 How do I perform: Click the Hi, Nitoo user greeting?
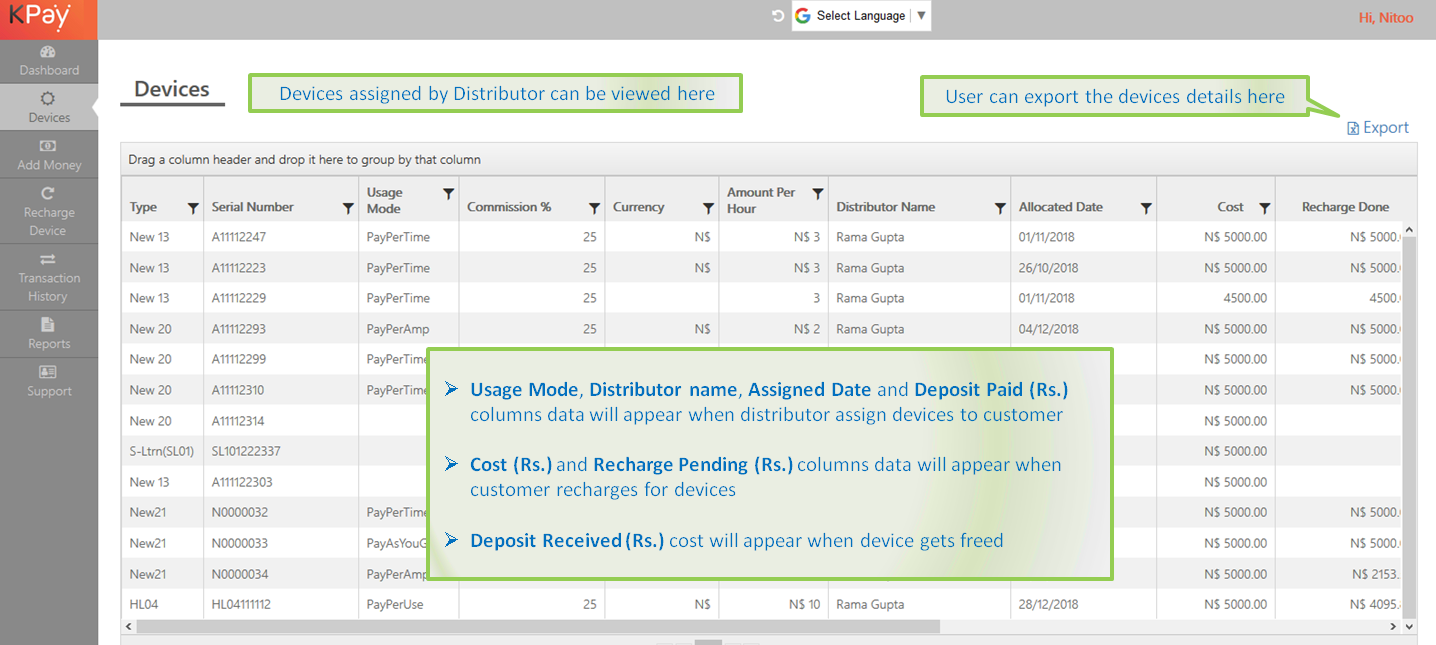coord(1385,18)
